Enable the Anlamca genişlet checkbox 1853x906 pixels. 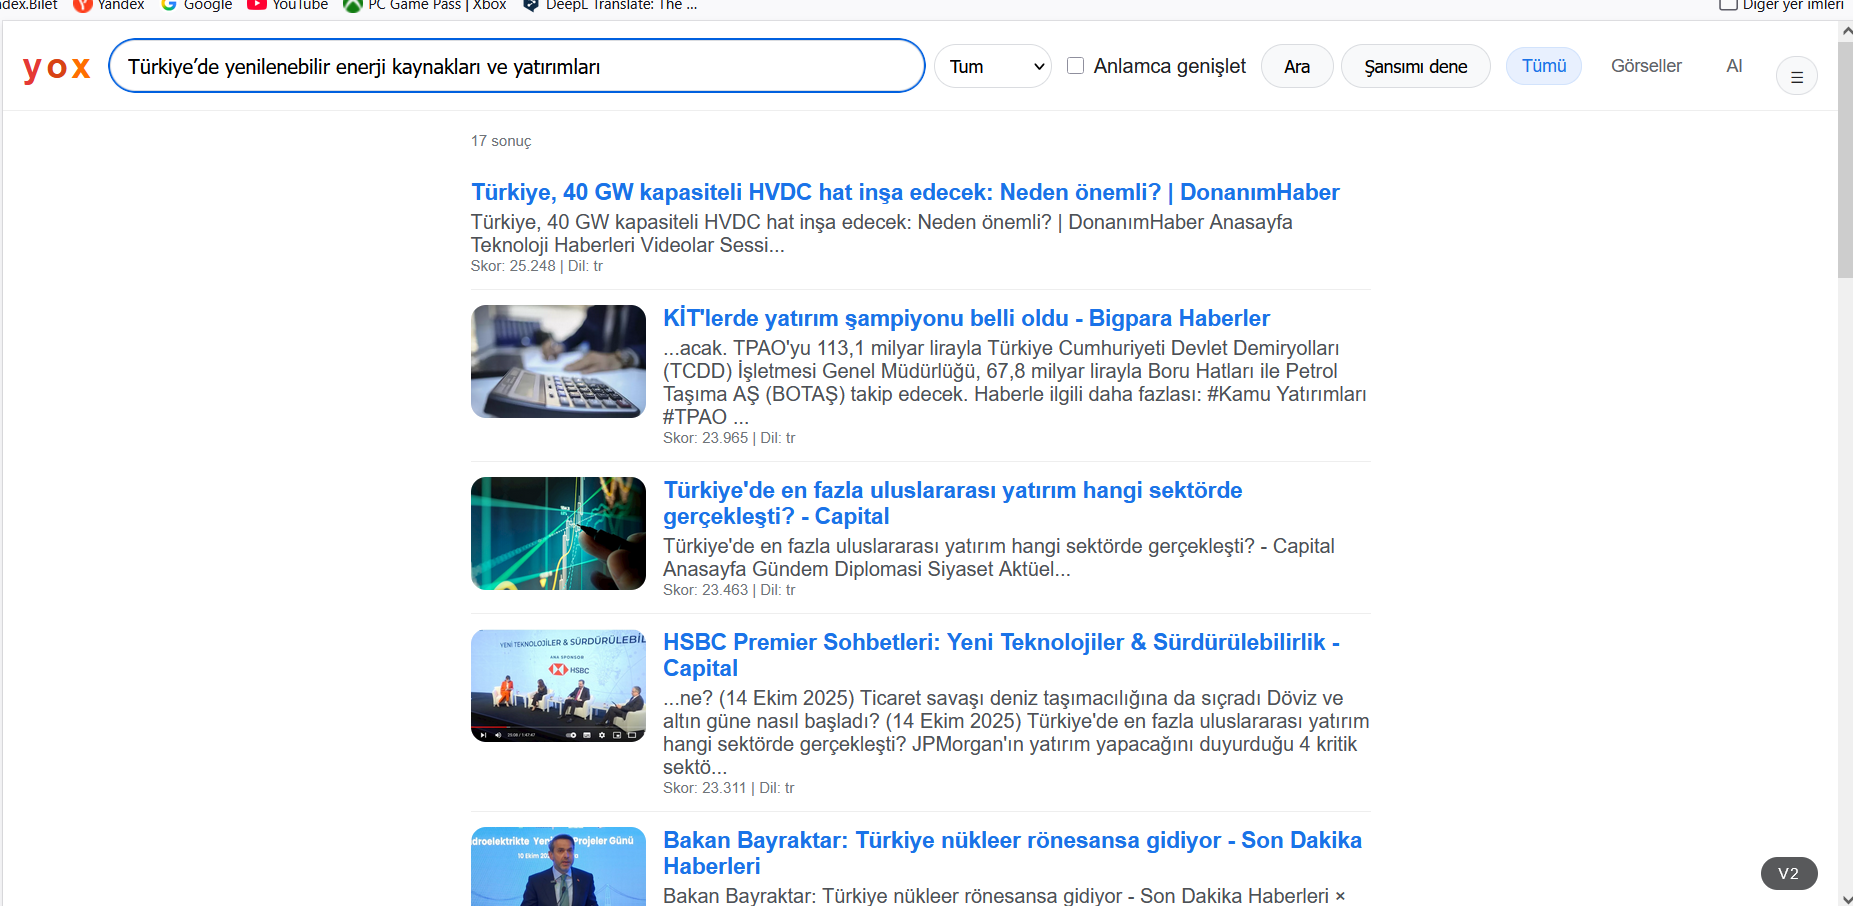(x=1076, y=66)
